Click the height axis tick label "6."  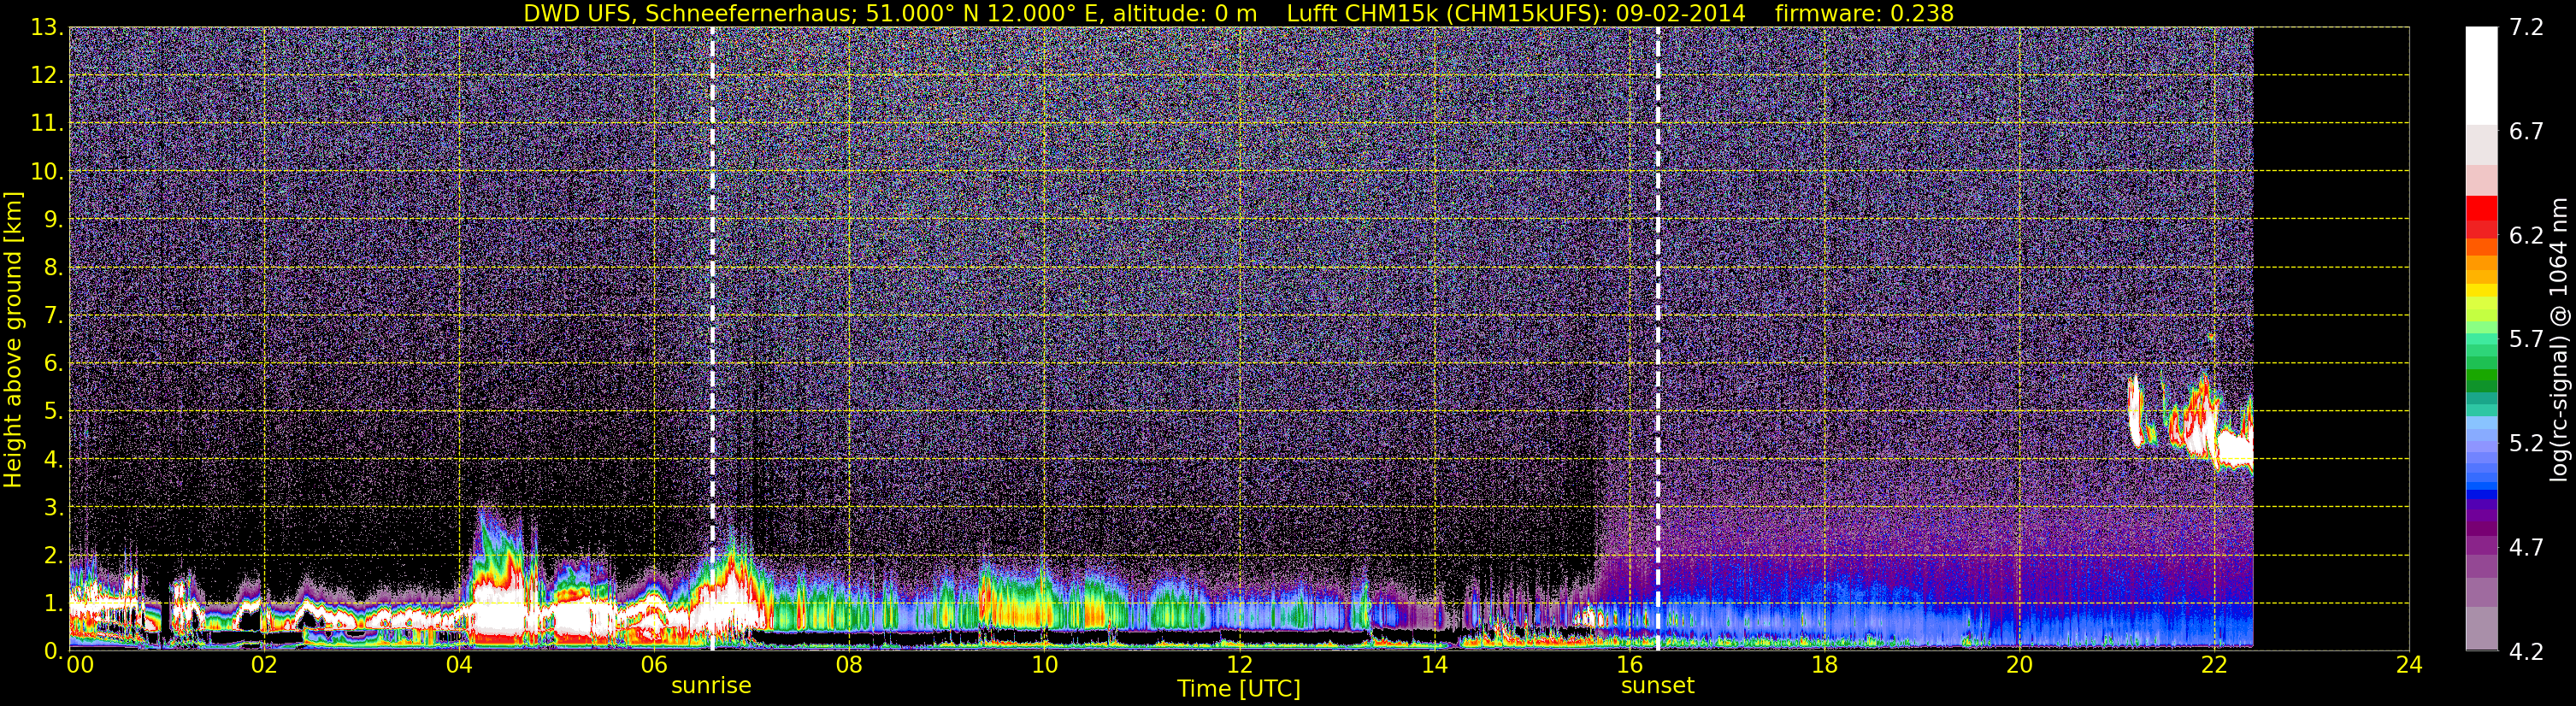(53, 364)
